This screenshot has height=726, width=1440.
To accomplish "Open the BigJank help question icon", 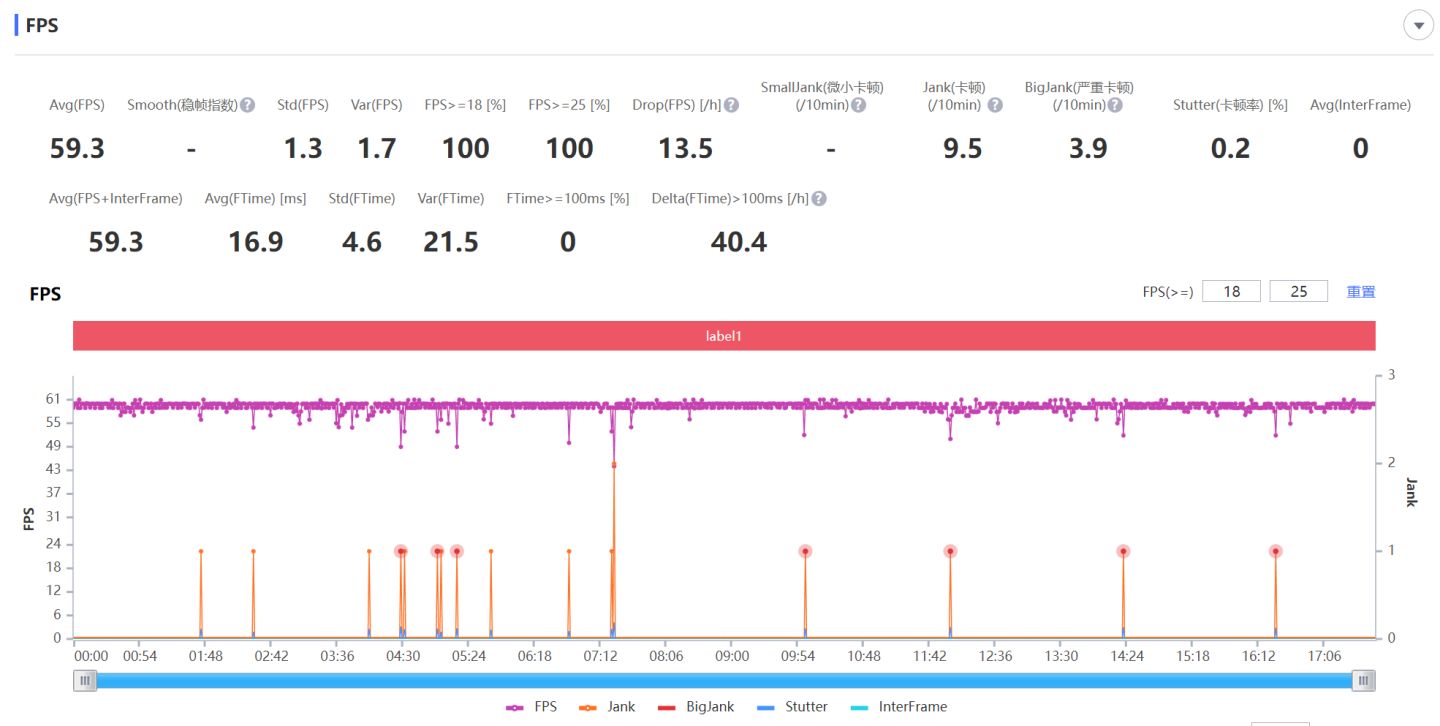I will [x=1115, y=105].
